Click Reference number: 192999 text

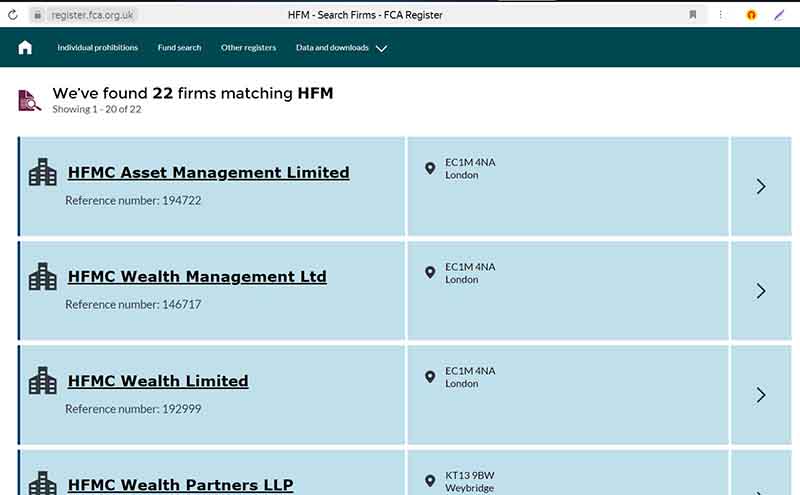point(133,409)
